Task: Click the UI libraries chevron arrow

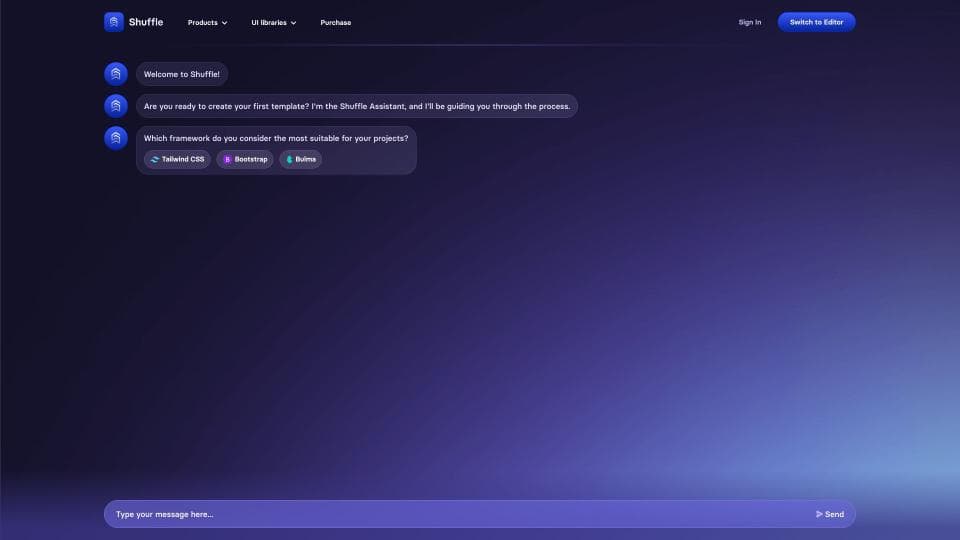Action: pyautogui.click(x=293, y=23)
